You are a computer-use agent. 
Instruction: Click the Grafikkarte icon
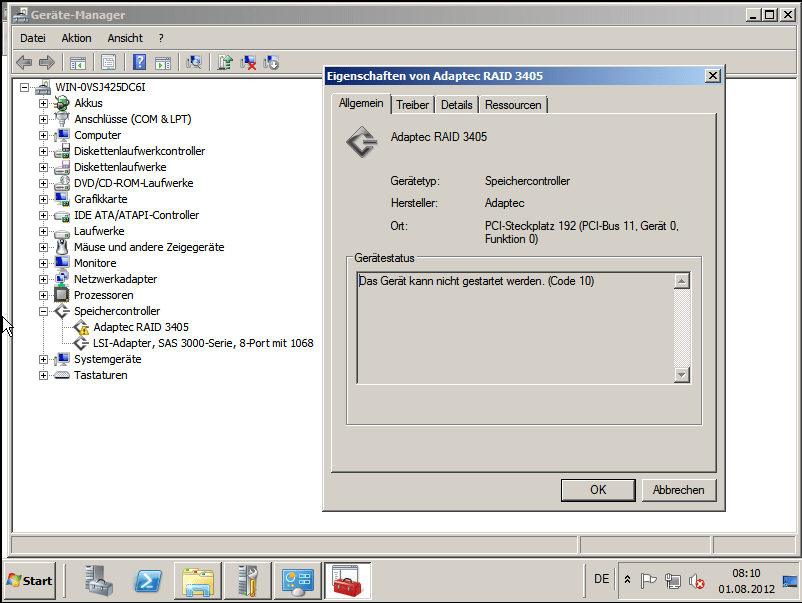coord(62,199)
